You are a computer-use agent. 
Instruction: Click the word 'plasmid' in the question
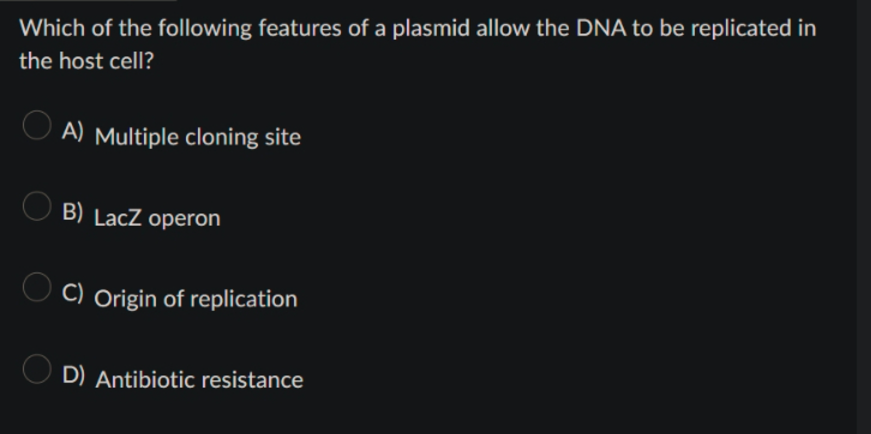point(431,28)
